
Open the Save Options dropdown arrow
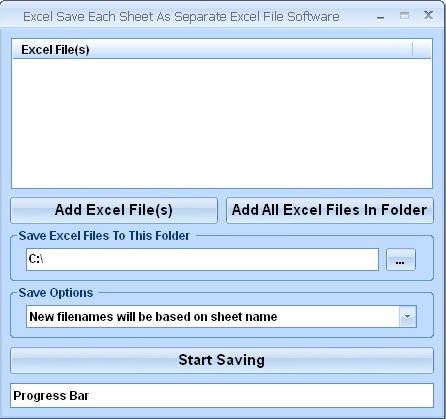(408, 316)
